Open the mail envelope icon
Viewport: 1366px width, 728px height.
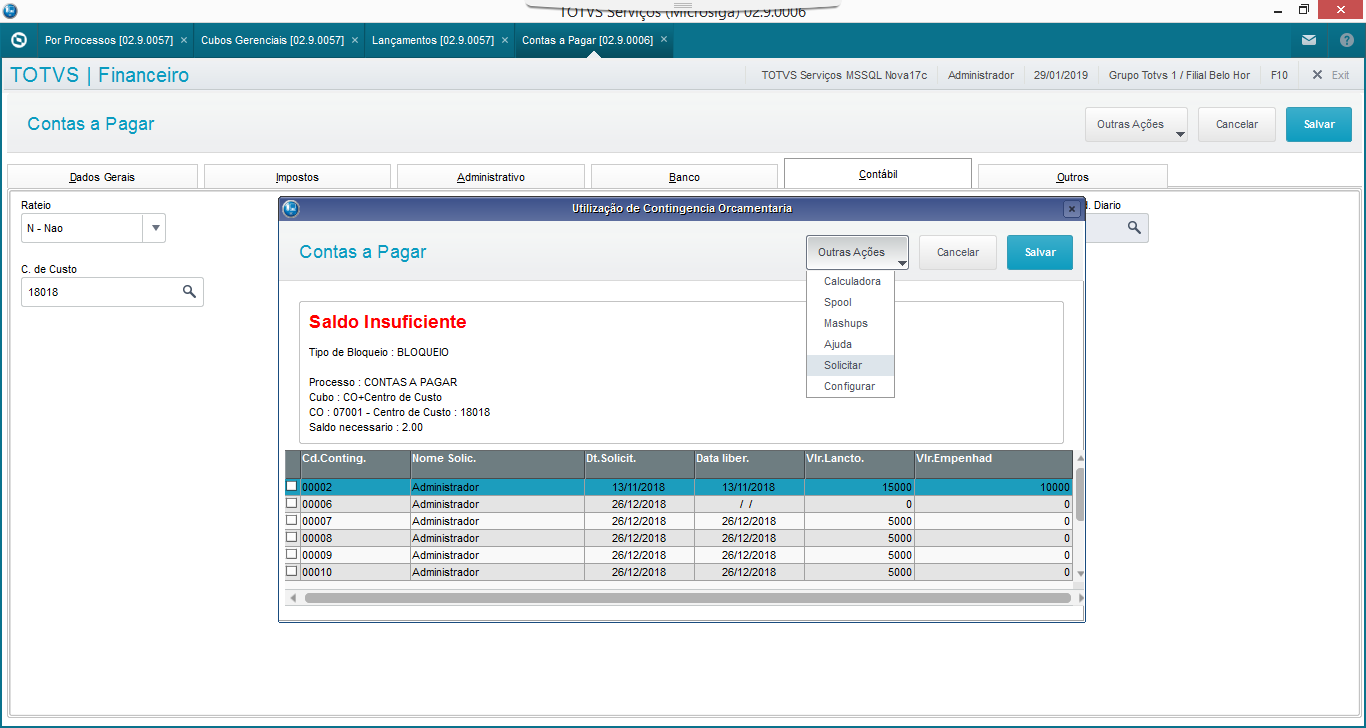click(x=1309, y=40)
